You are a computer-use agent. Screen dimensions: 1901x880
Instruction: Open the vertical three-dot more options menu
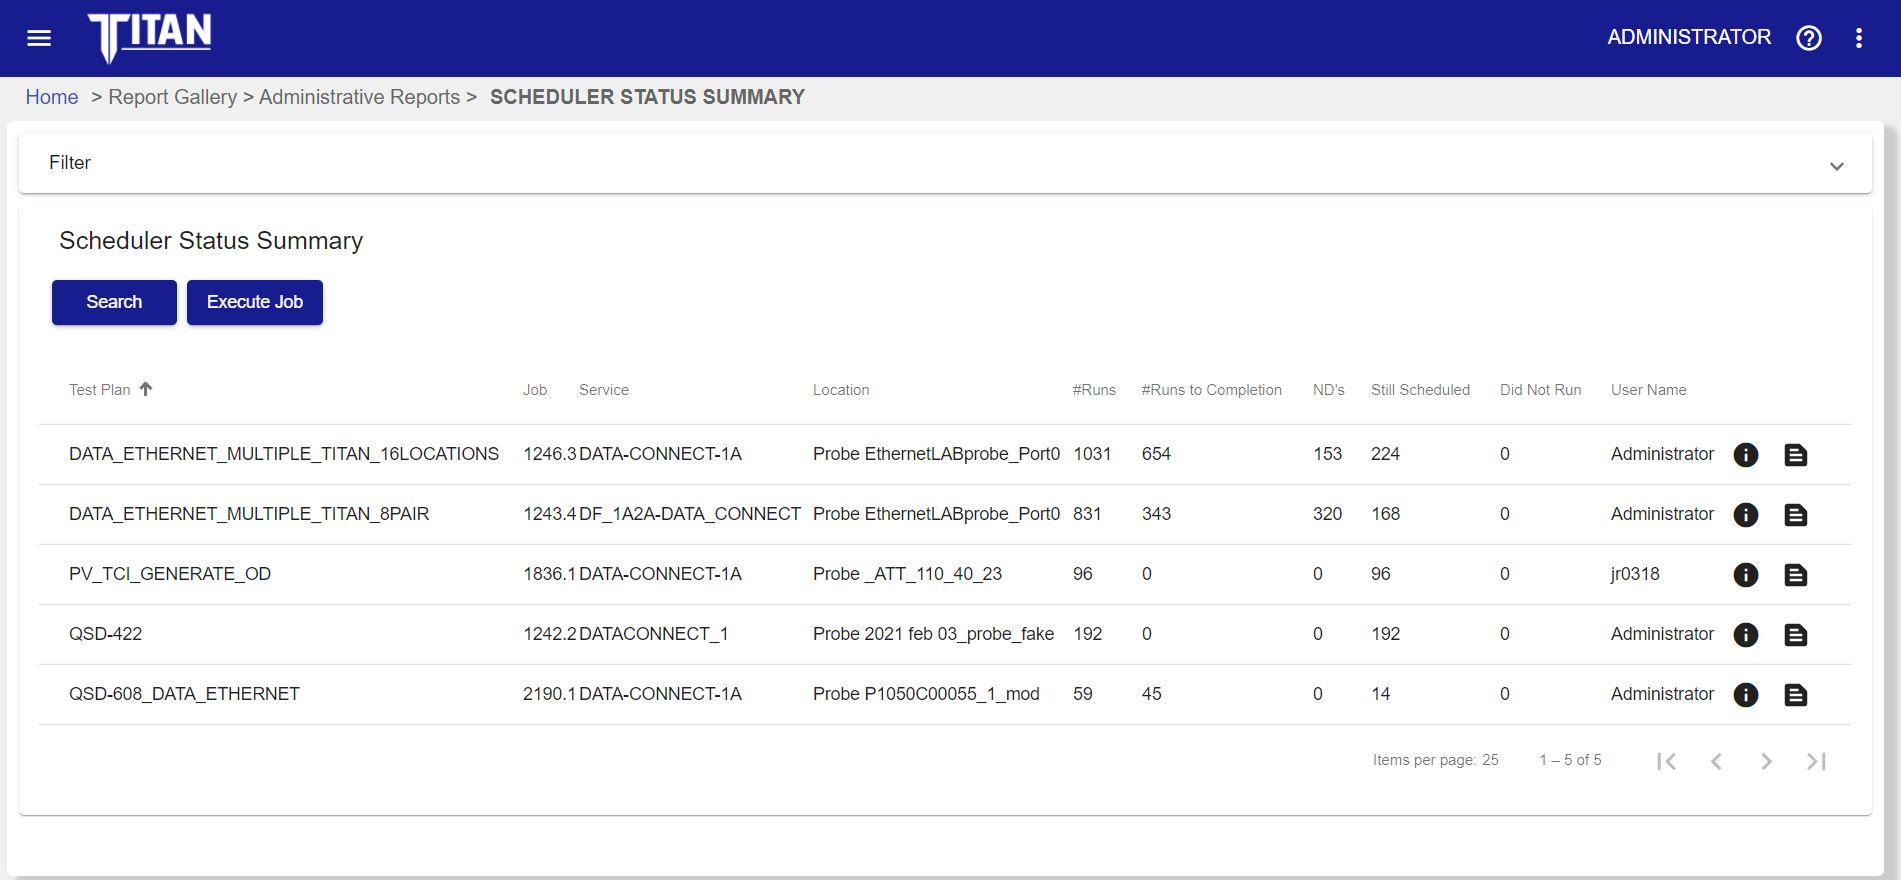[1859, 38]
